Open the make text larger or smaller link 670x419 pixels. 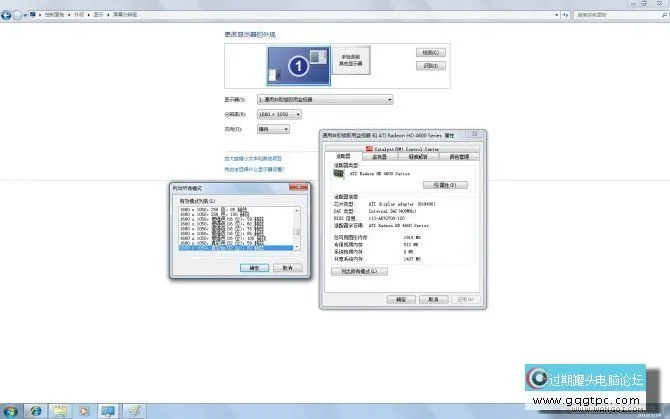click(x=253, y=158)
